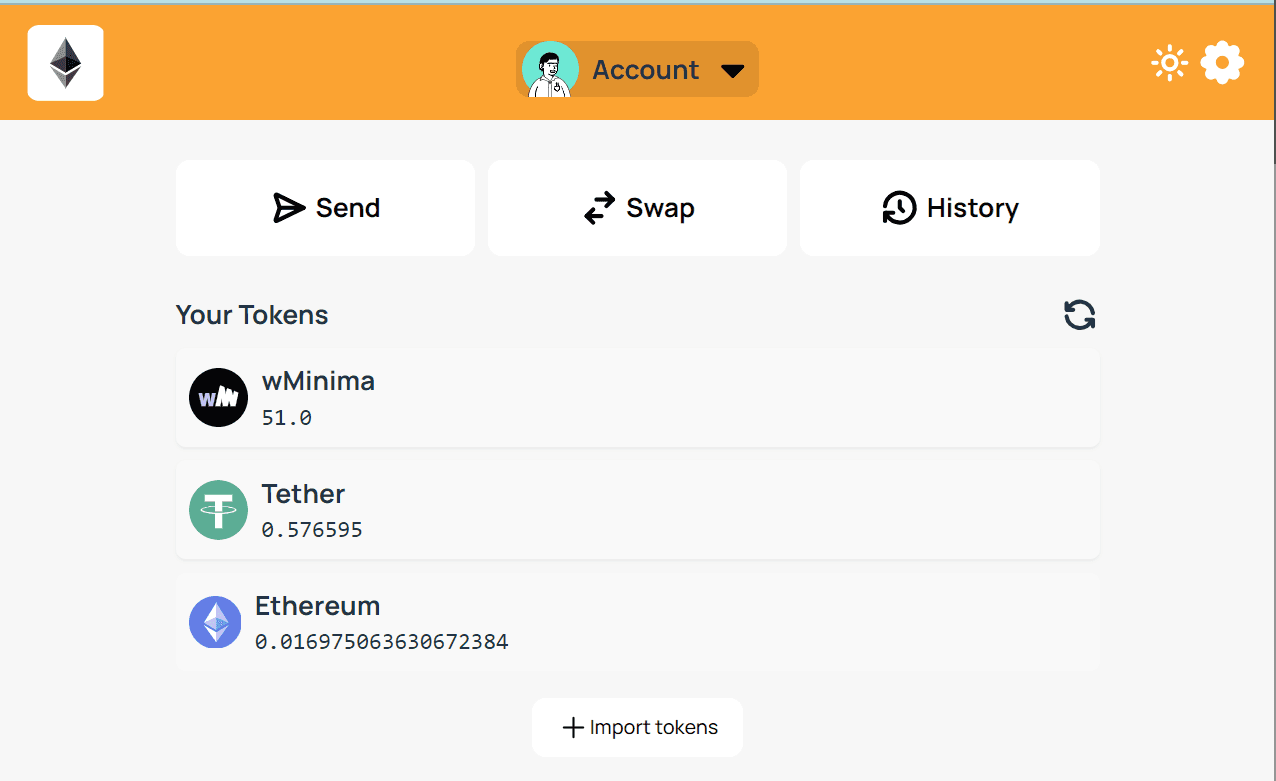Click the 0.576595 Tether balance

coord(312,530)
